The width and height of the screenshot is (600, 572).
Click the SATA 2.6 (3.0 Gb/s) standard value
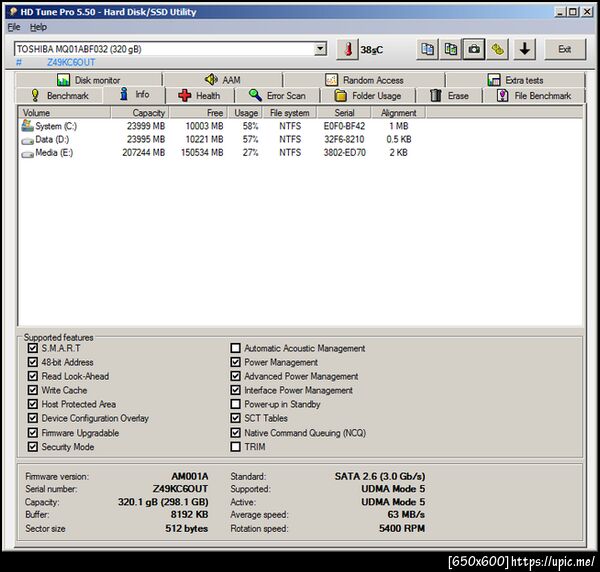[x=380, y=476]
